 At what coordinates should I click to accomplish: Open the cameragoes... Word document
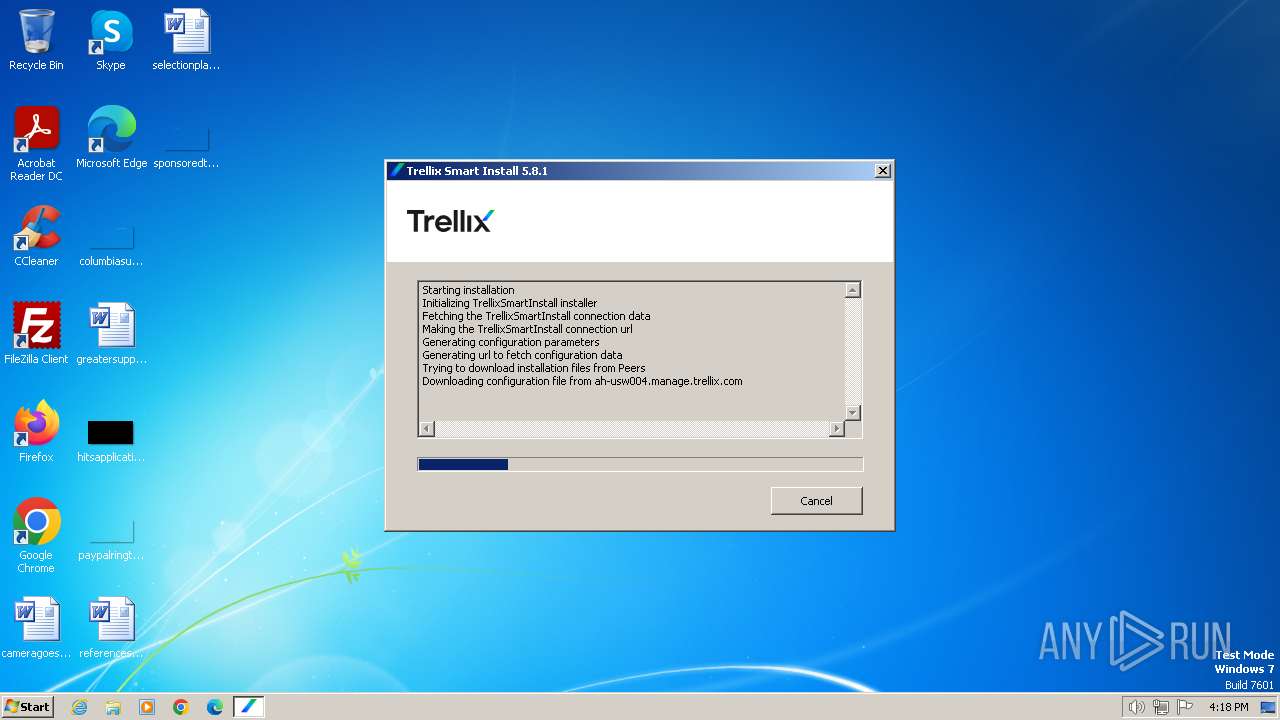[36, 628]
